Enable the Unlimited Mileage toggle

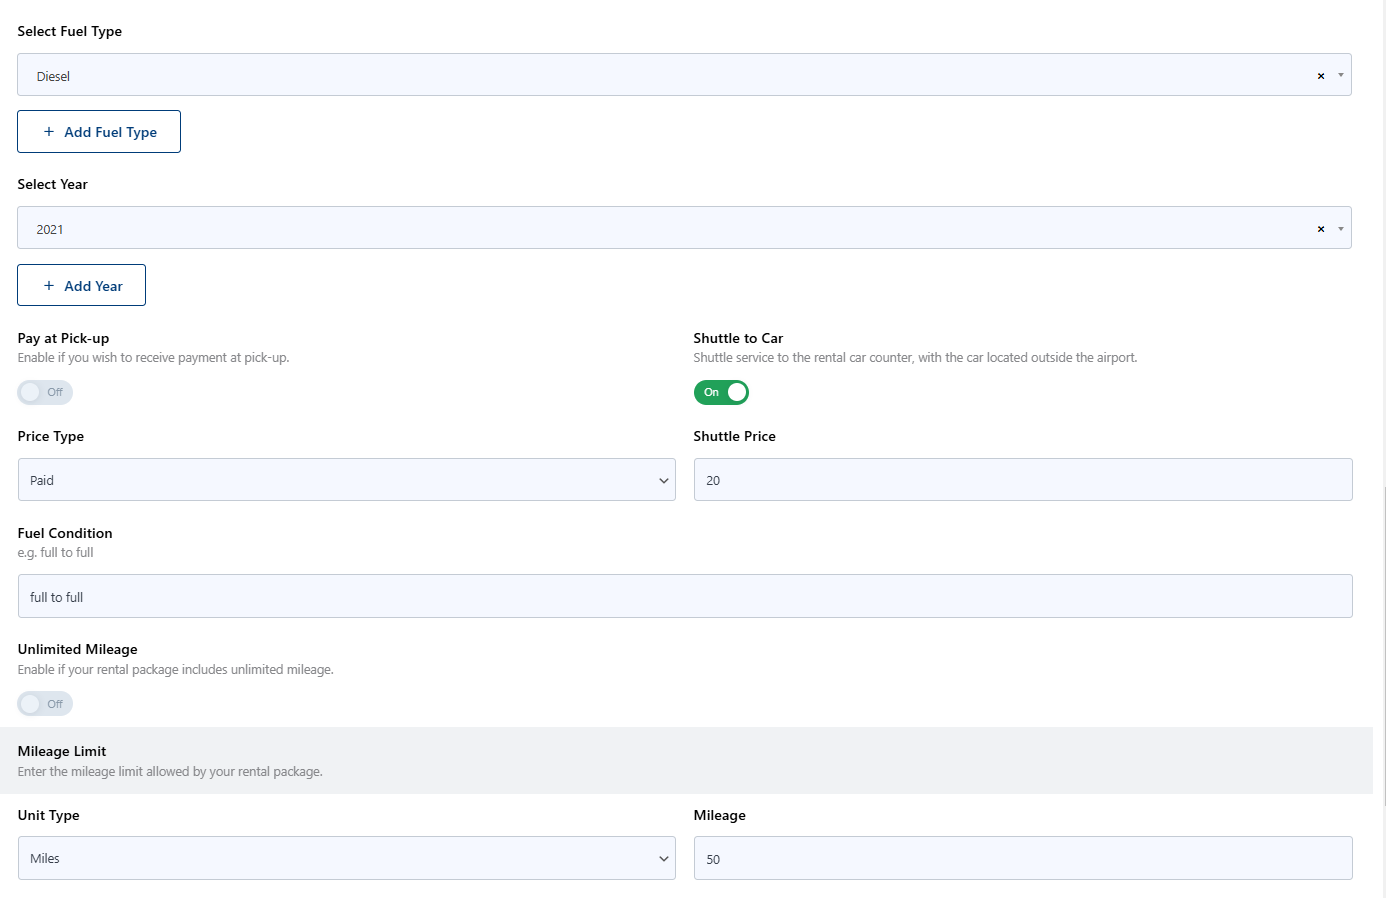point(45,704)
